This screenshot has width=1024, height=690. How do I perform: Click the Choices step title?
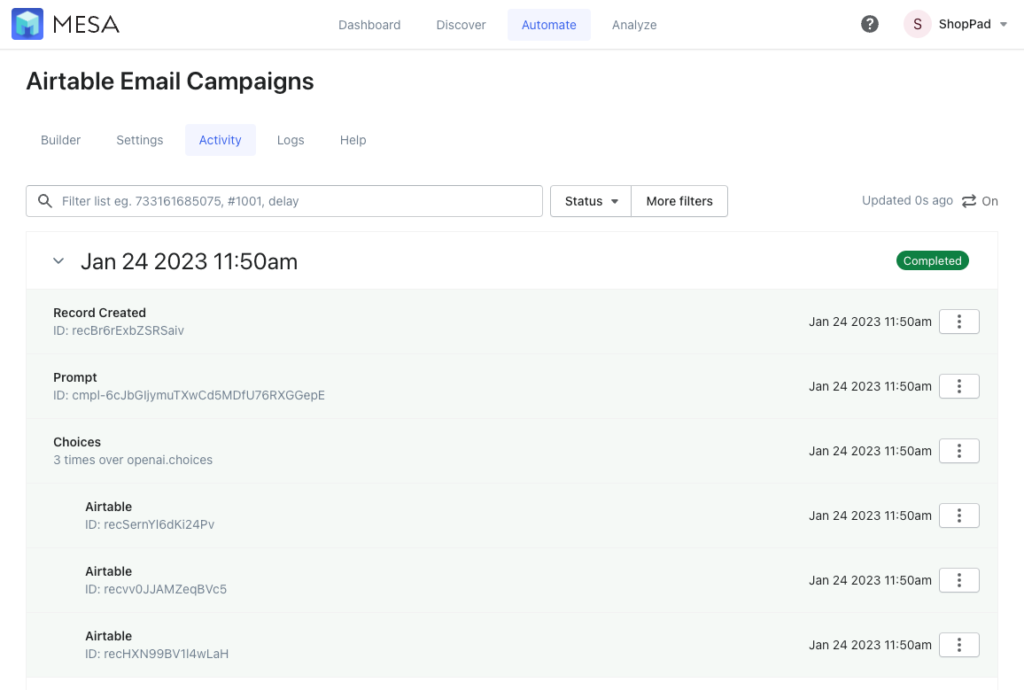pos(77,442)
